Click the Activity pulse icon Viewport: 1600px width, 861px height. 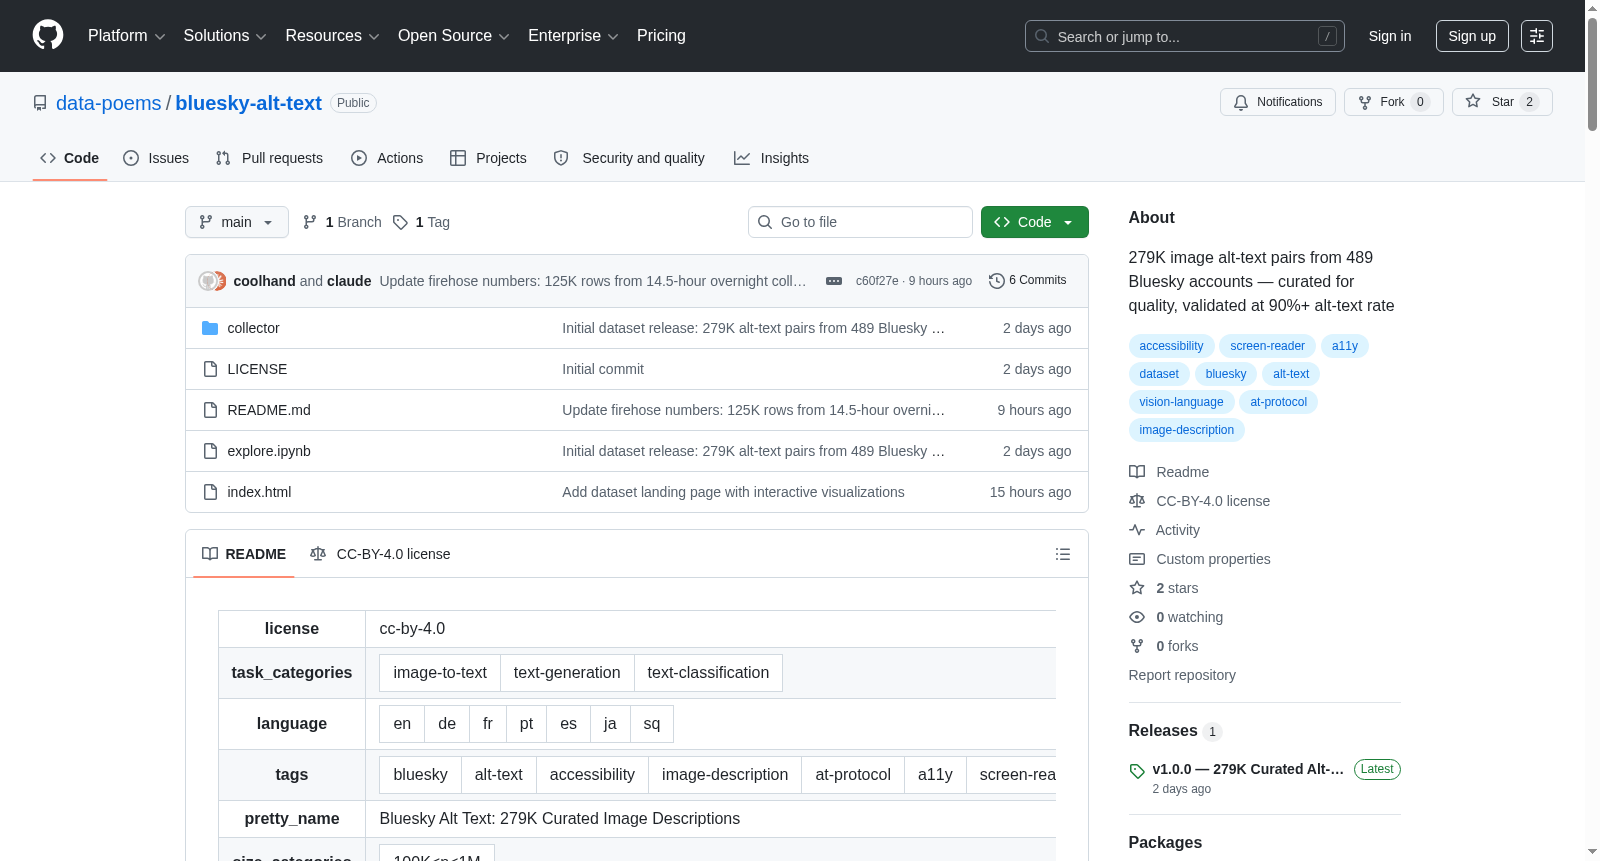[x=1137, y=530]
